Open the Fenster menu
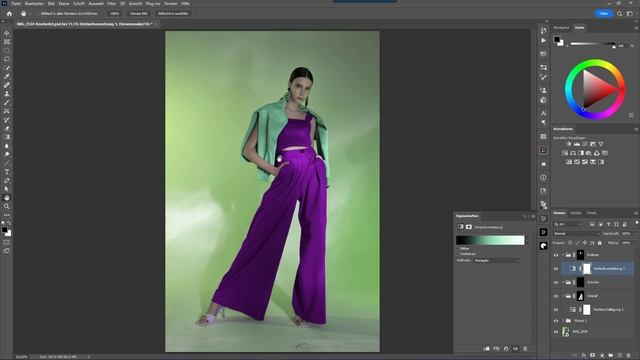The height and width of the screenshot is (360, 640). (171, 3)
